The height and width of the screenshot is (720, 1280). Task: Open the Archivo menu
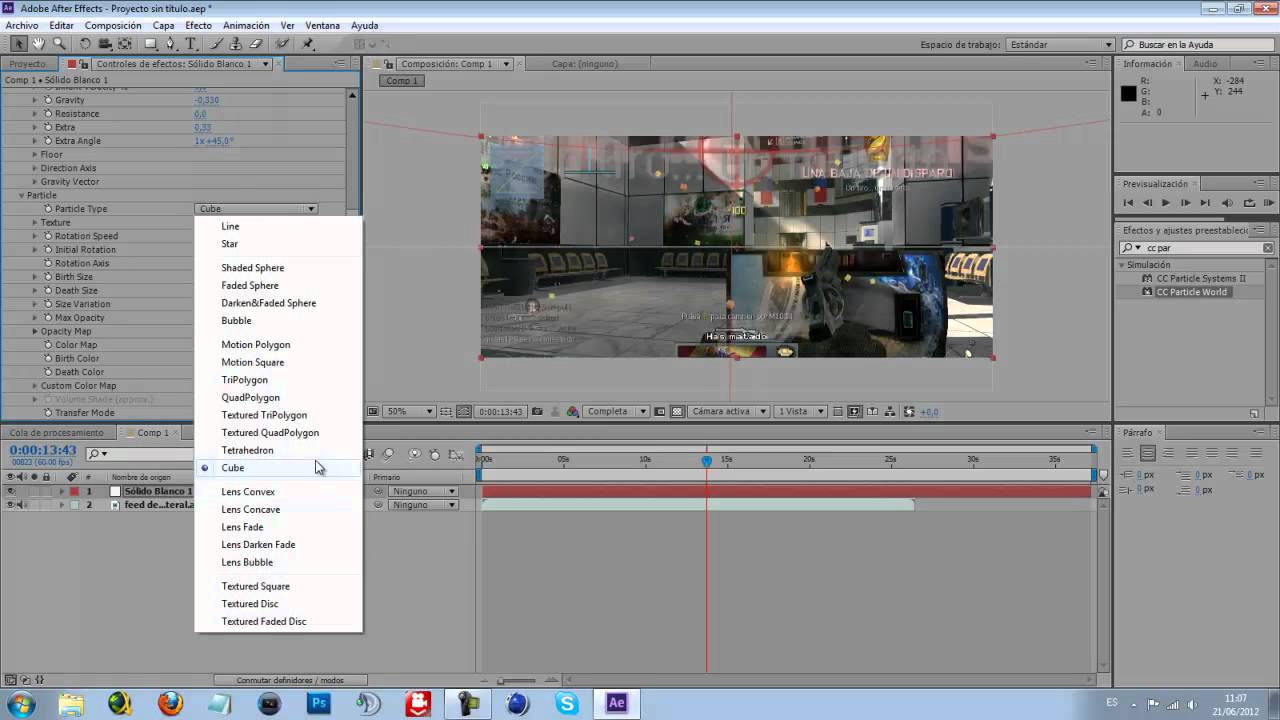(22, 25)
